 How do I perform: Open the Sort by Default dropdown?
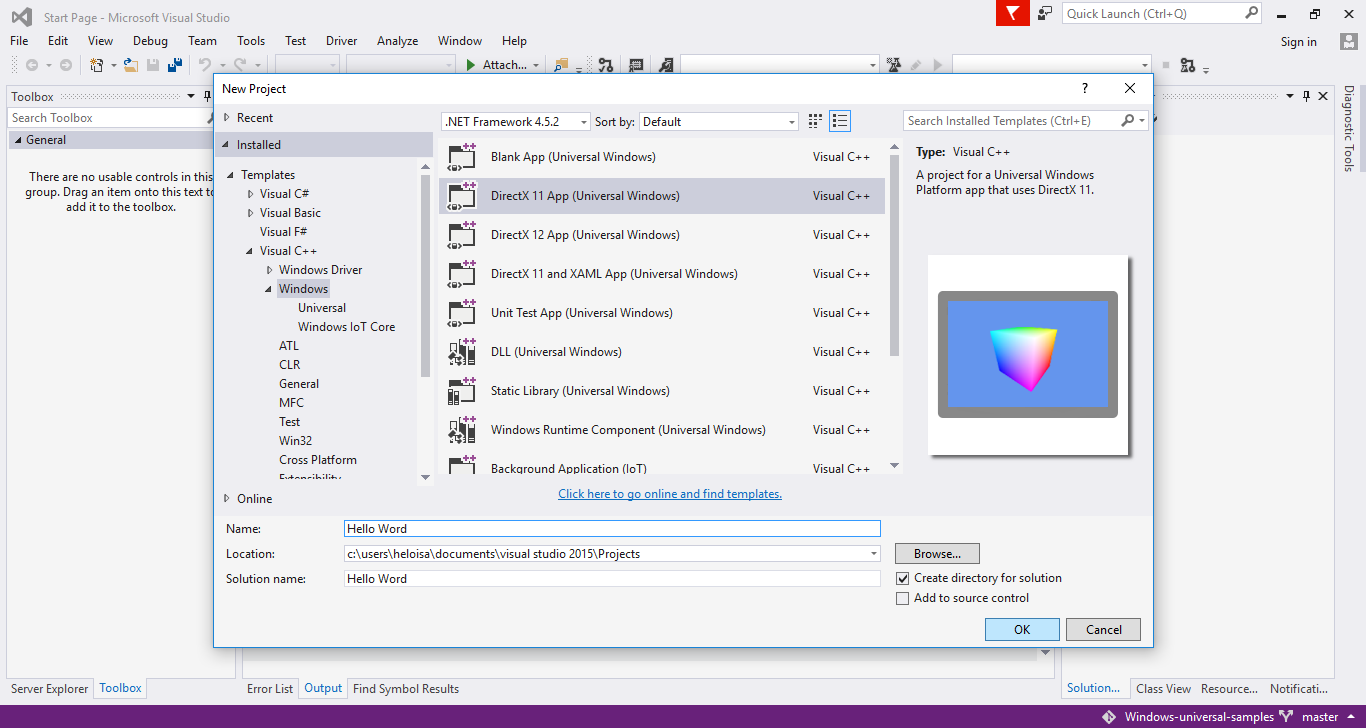pyautogui.click(x=718, y=122)
